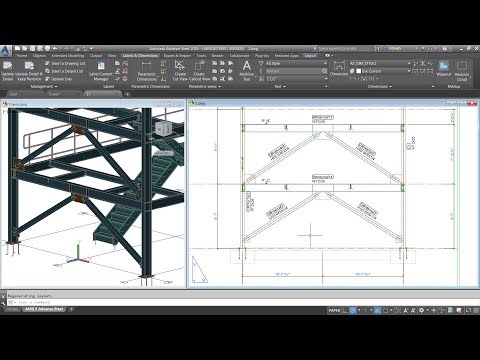480x360 pixels.
Task: Open the Home ribbon tab
Action: (22, 56)
